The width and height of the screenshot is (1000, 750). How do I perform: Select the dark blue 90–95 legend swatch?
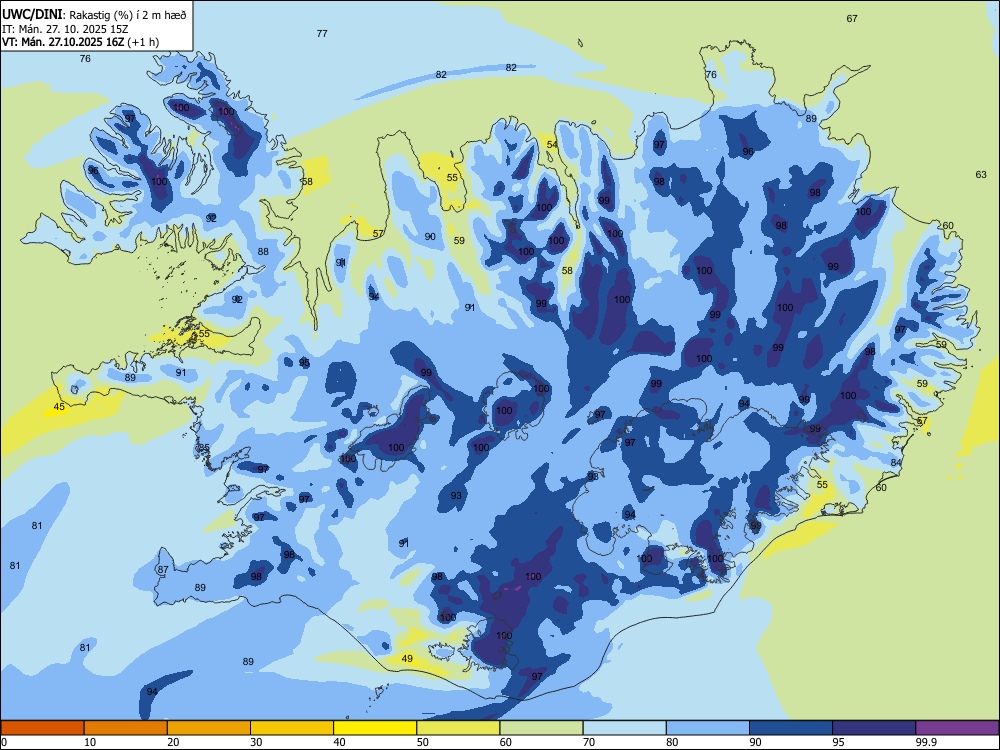(x=791, y=728)
